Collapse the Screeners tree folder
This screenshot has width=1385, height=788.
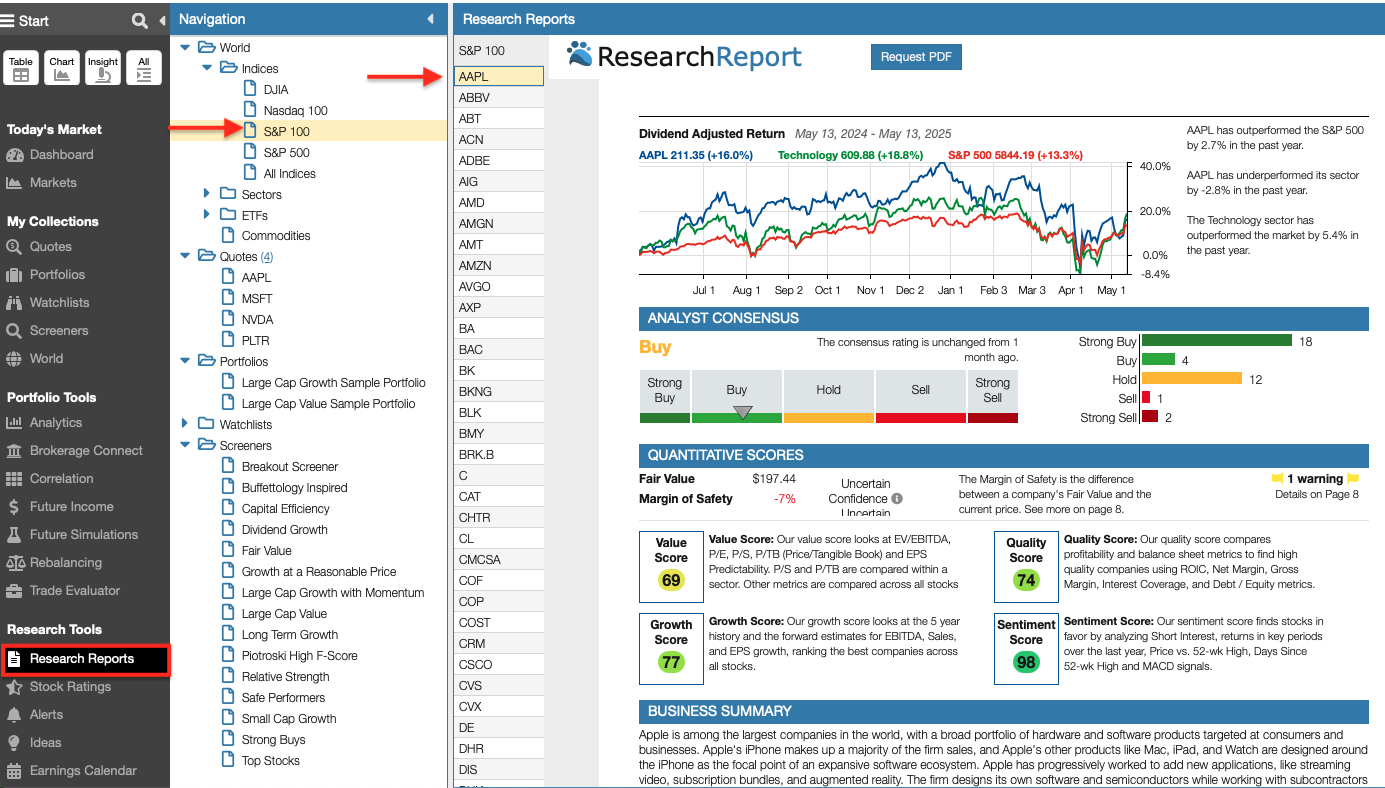[x=185, y=446]
